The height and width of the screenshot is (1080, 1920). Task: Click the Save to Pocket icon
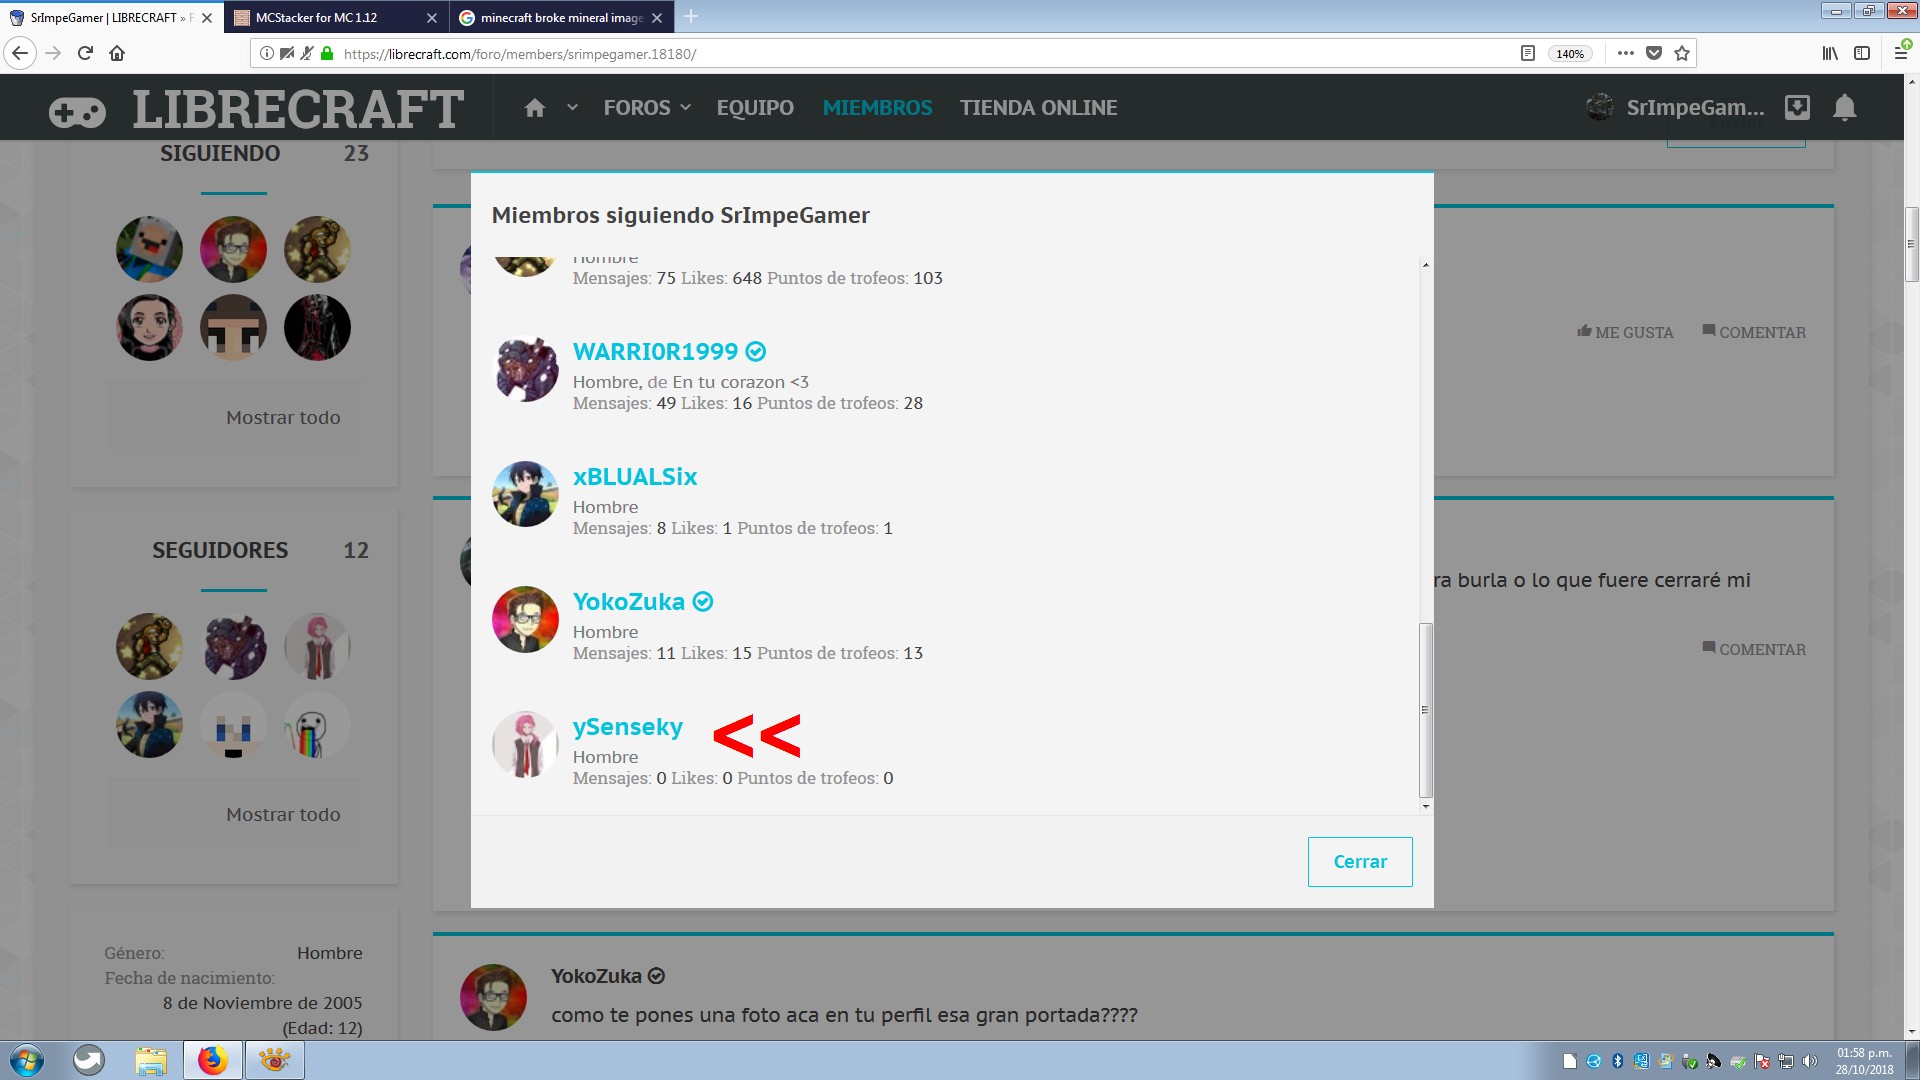(x=1654, y=53)
